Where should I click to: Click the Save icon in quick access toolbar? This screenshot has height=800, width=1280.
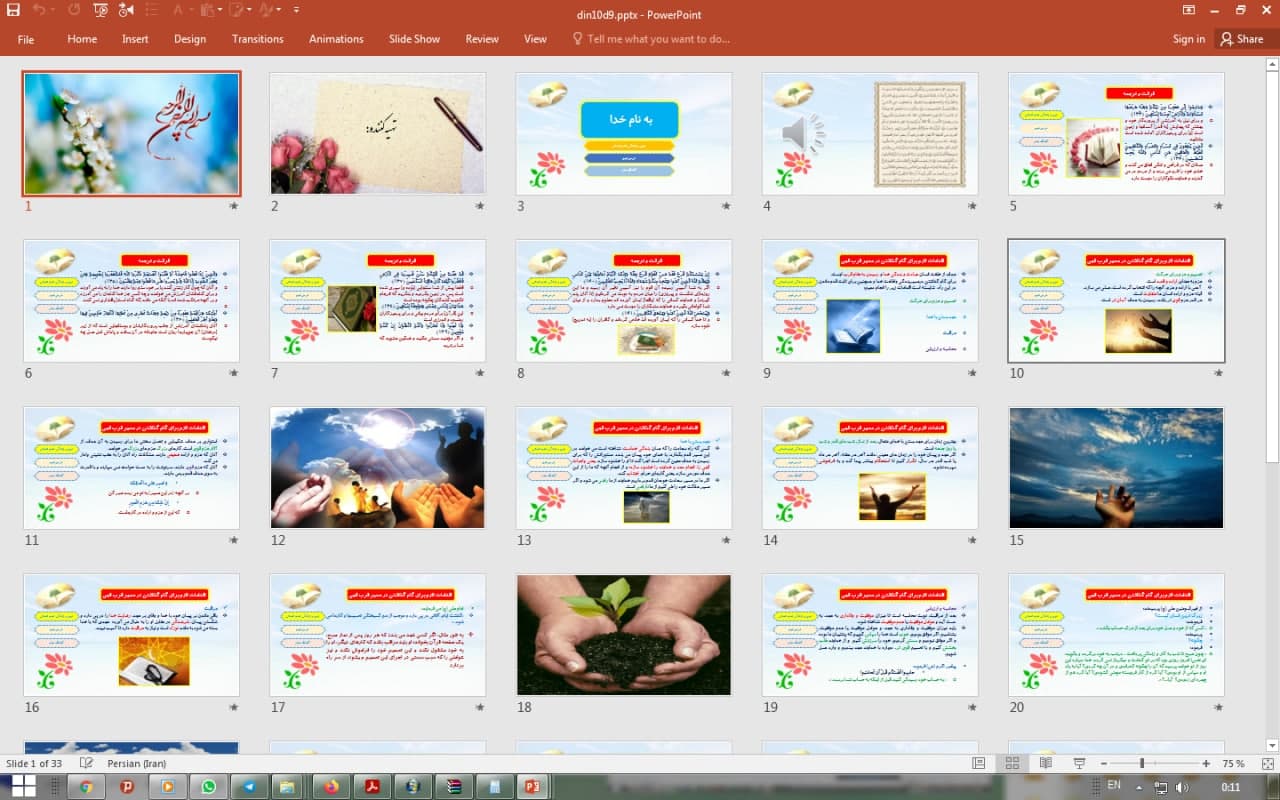12,10
